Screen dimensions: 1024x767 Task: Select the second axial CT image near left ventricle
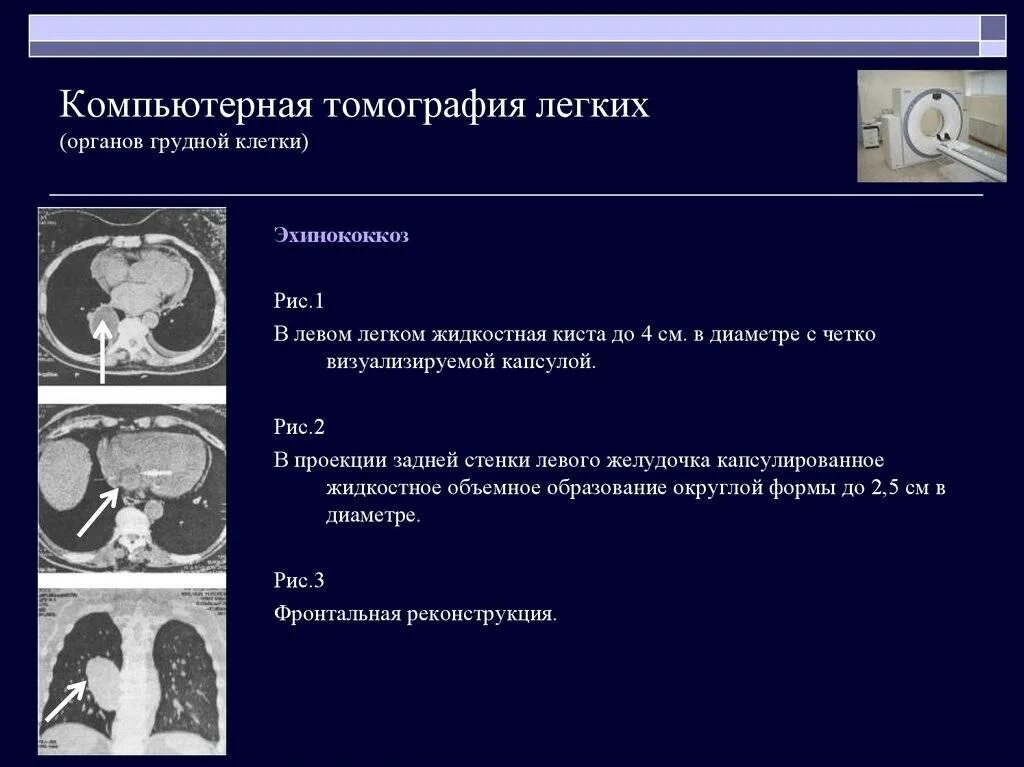point(132,489)
